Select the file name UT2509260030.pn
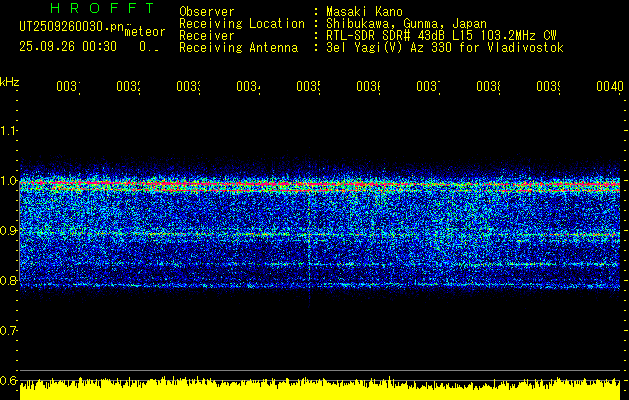The image size is (629, 400). (72, 27)
